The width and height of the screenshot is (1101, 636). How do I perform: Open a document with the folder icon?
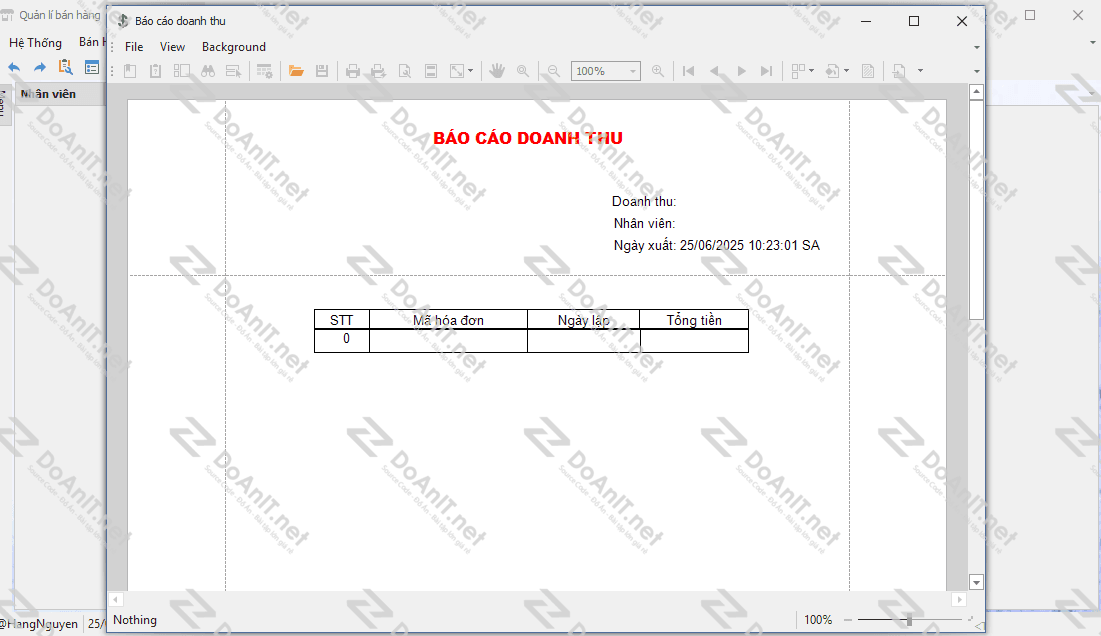(296, 71)
